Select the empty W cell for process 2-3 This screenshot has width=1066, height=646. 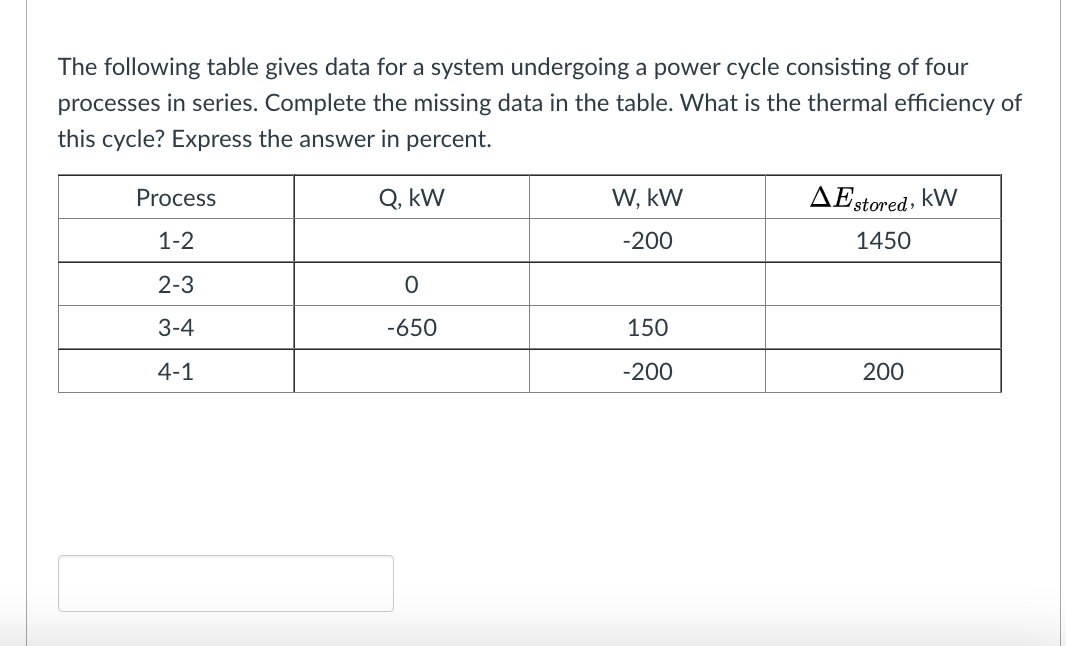point(647,284)
